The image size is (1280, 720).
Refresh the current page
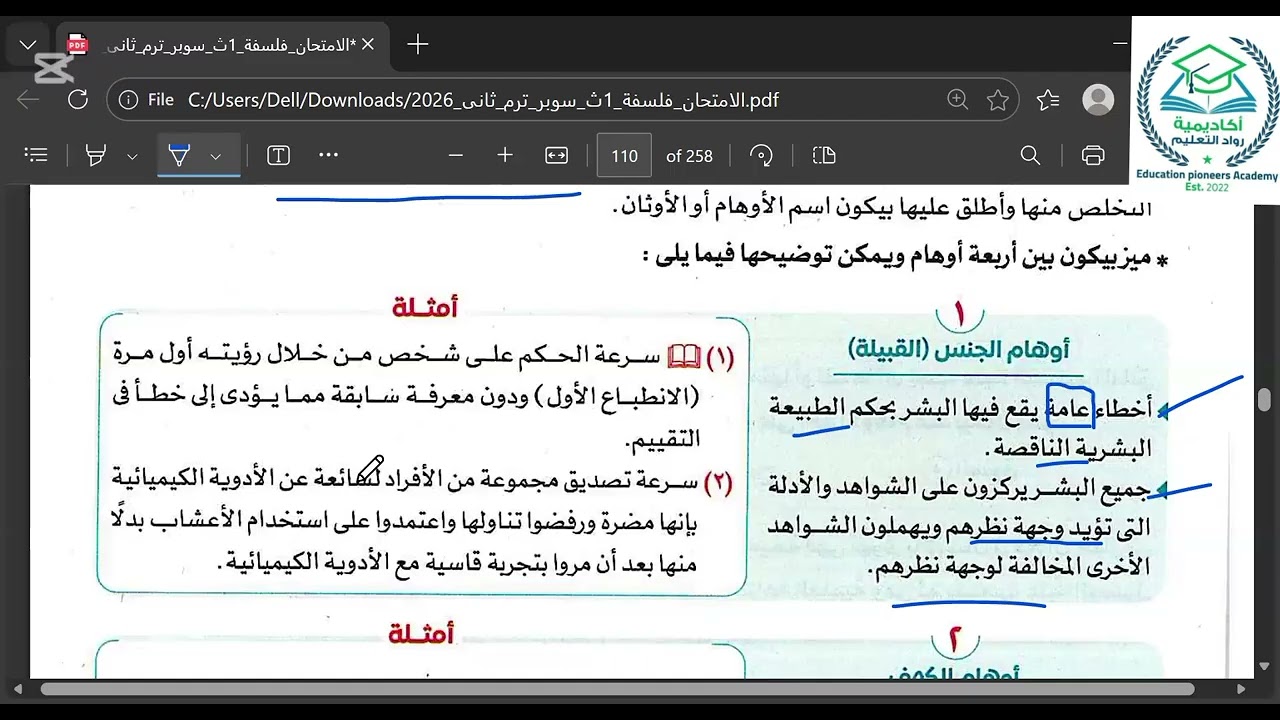pyautogui.click(x=77, y=100)
